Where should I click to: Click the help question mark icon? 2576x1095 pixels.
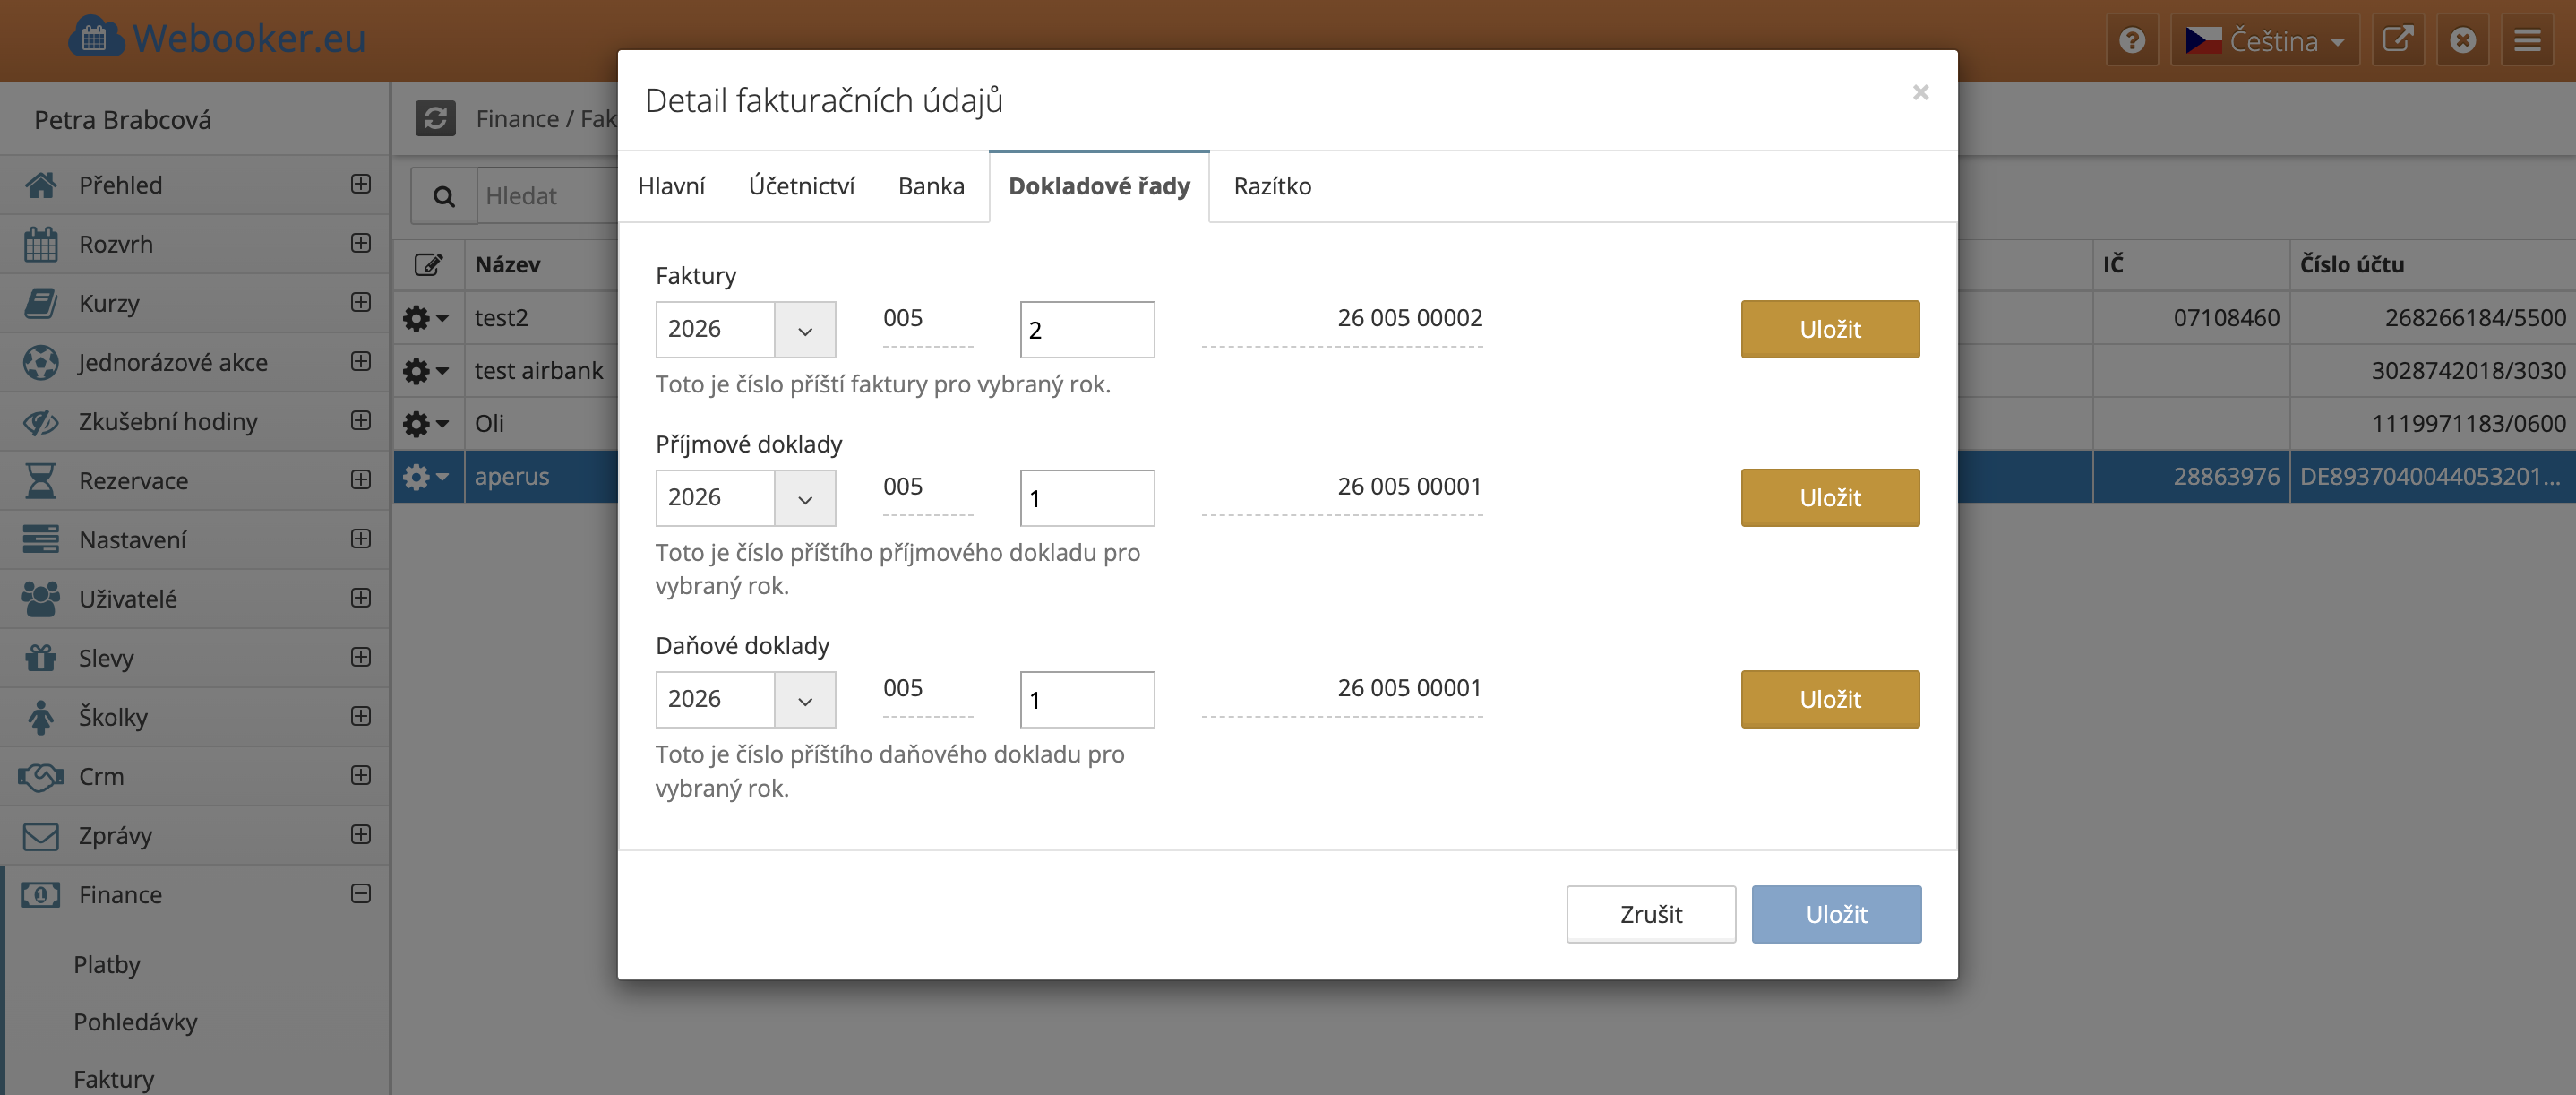(x=2131, y=40)
